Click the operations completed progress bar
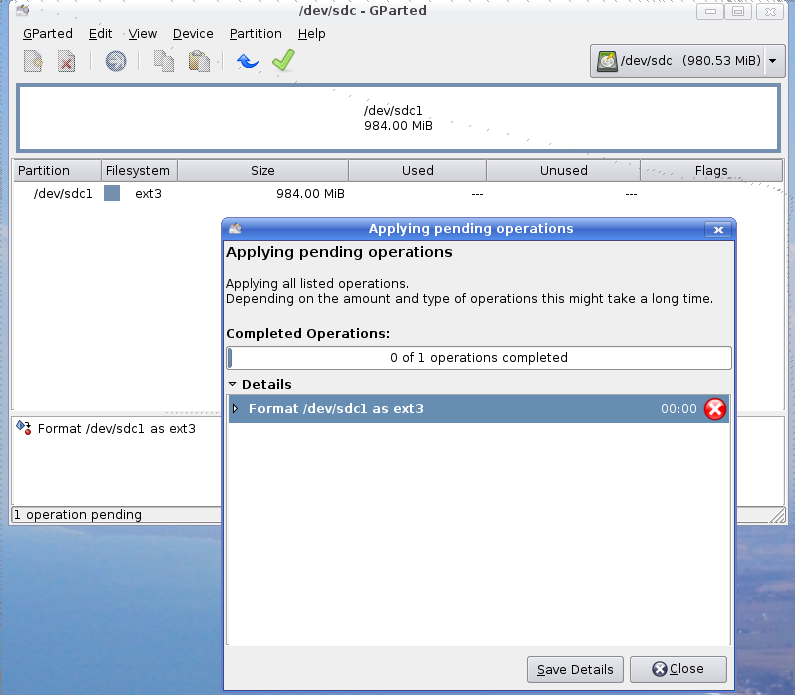The width and height of the screenshot is (795, 695). click(x=479, y=358)
